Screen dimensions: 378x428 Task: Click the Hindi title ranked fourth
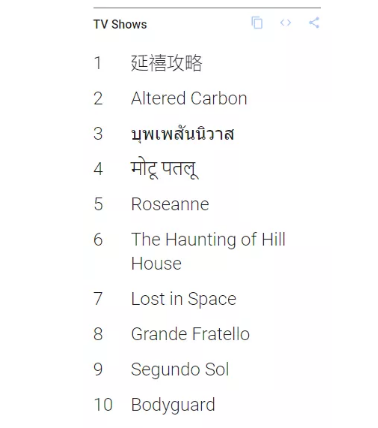click(x=164, y=169)
